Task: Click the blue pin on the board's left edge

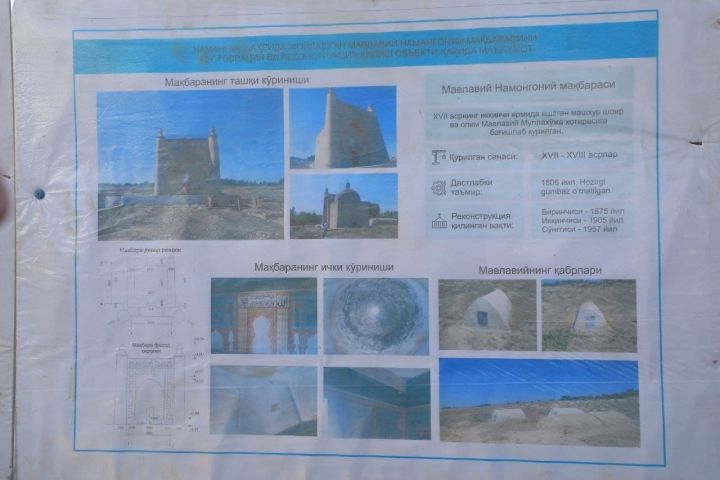Action: point(39,194)
